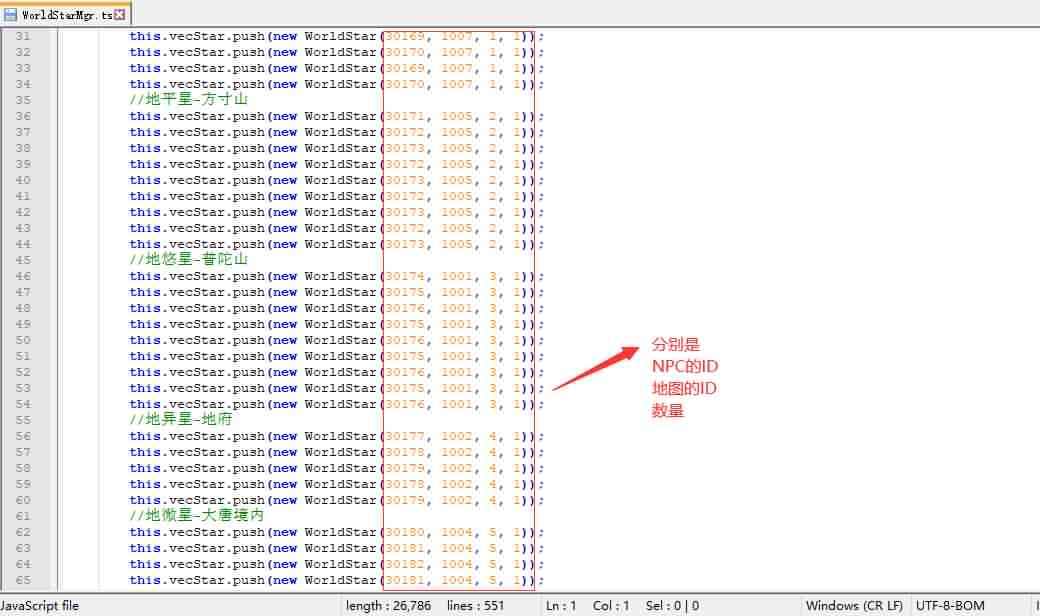The height and width of the screenshot is (616, 1040).
Task: Click the red annotation text NPC的ID
Action: [x=685, y=366]
